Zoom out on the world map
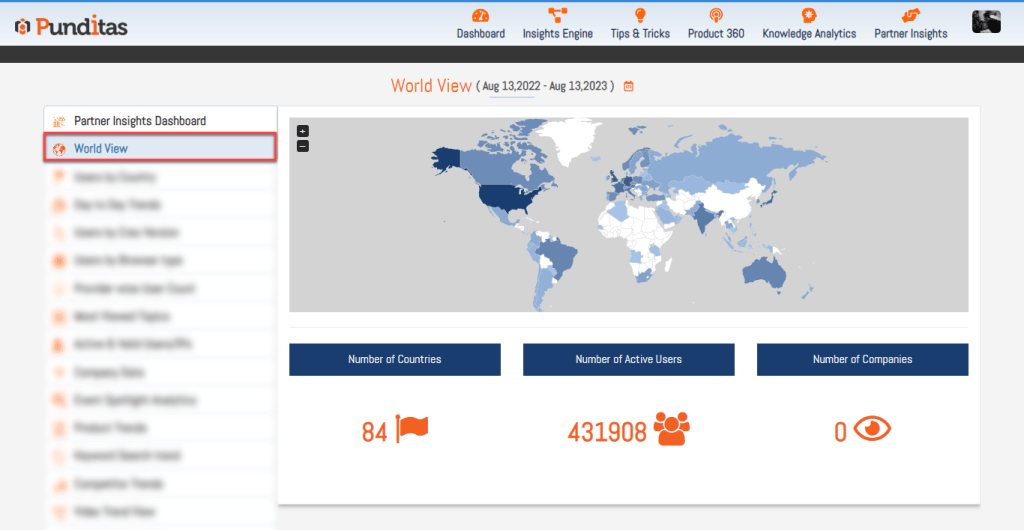This screenshot has height=530, width=1024. (x=303, y=146)
